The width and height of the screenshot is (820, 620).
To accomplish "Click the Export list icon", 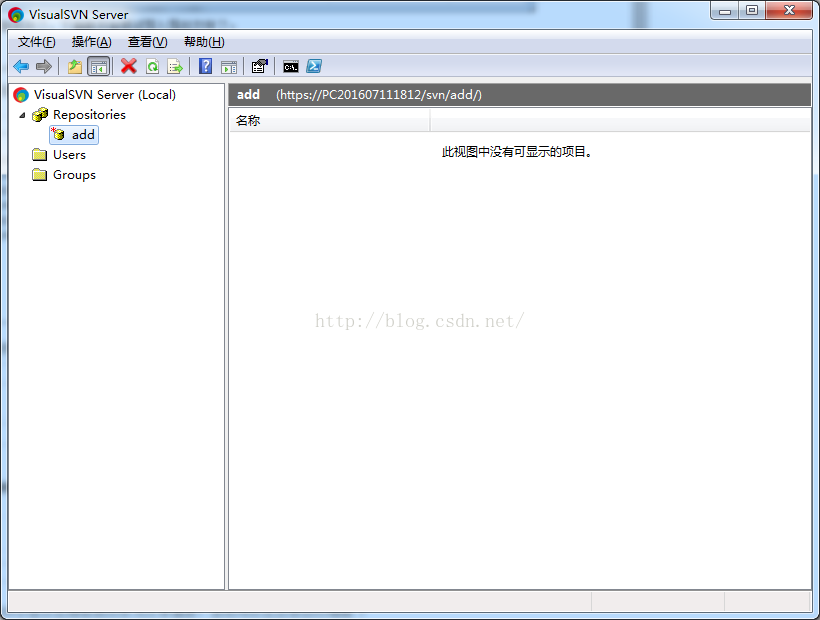I will click(x=175, y=66).
